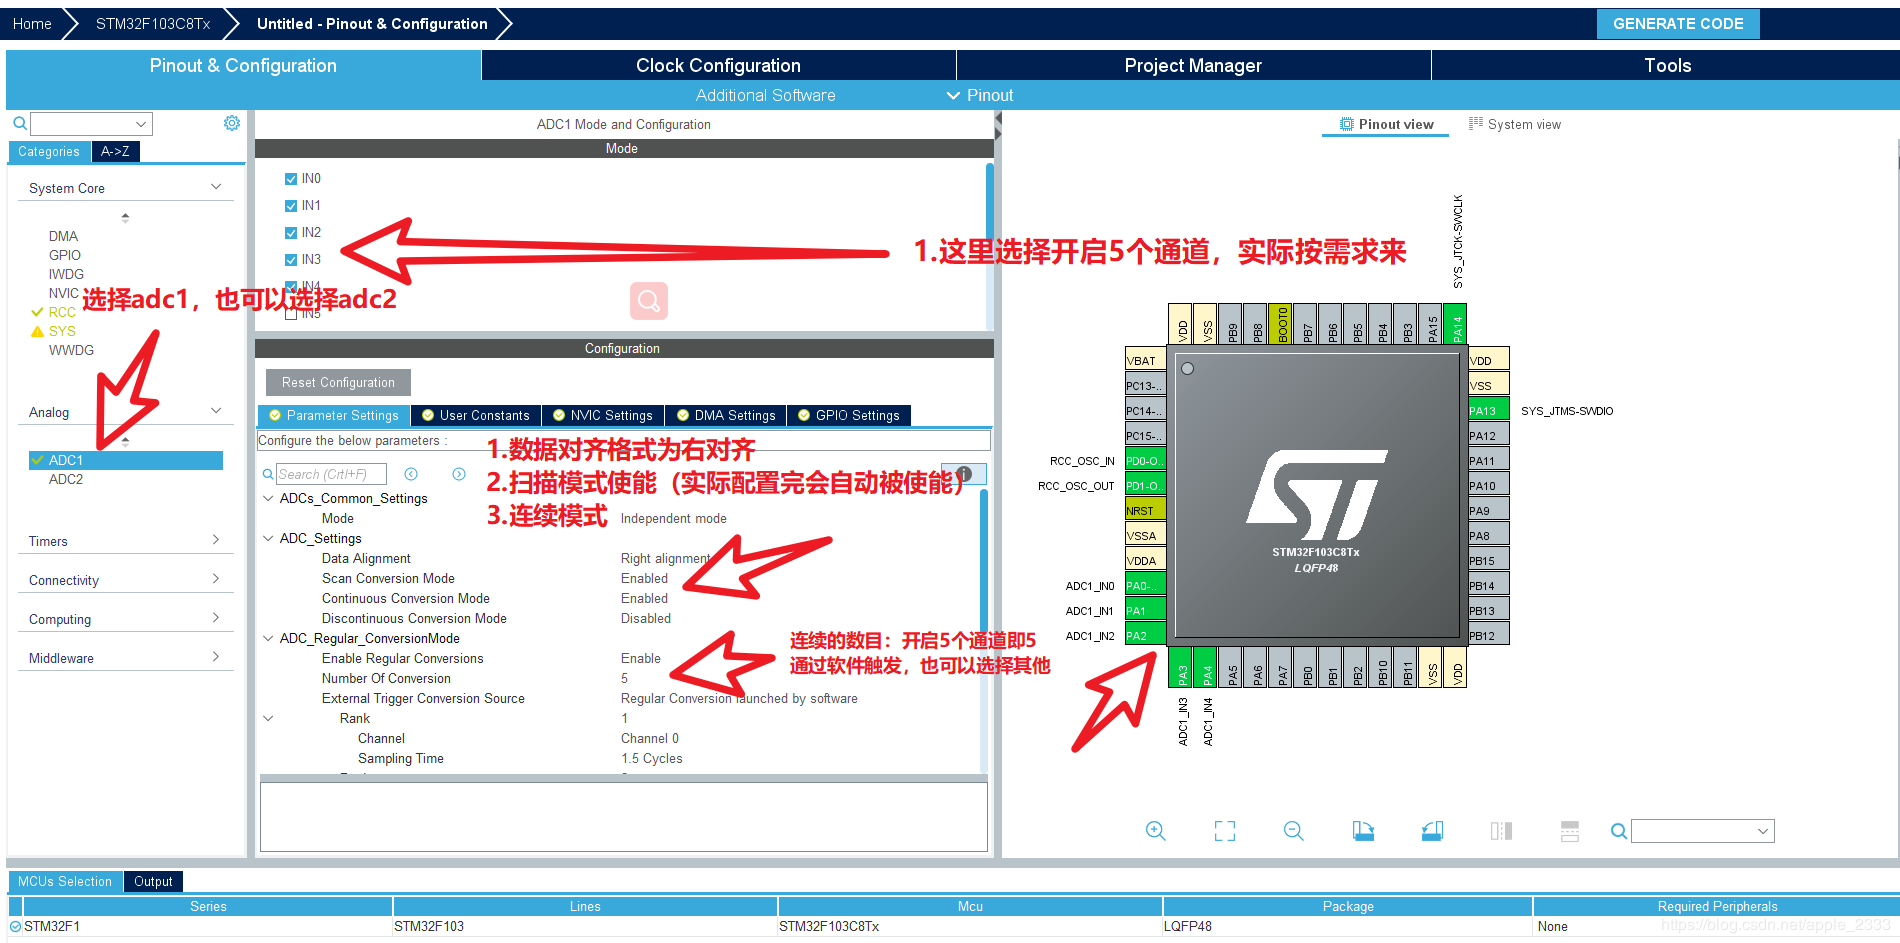1900x943 pixels.
Task: Click the zoom in icon below the chip
Action: pos(1156,831)
